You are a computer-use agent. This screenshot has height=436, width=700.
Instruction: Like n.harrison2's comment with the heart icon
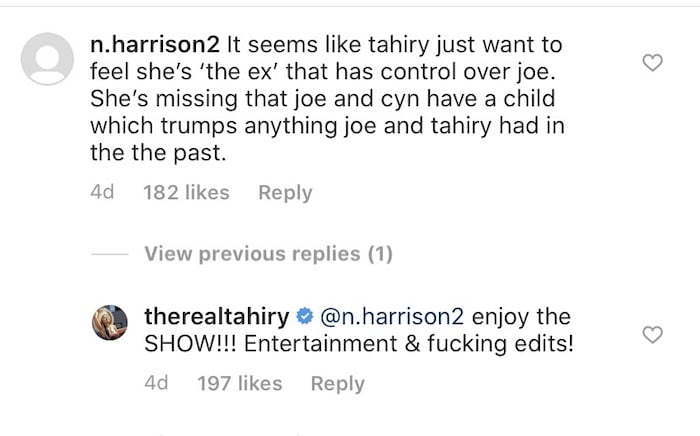click(652, 63)
